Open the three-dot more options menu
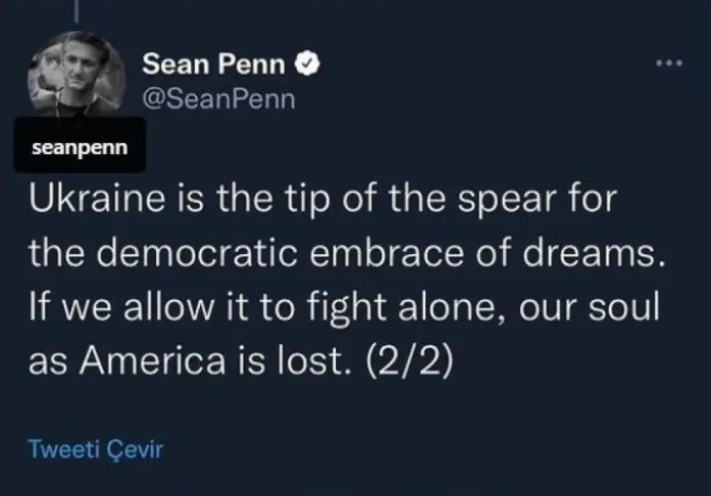711x496 pixels. [x=669, y=63]
